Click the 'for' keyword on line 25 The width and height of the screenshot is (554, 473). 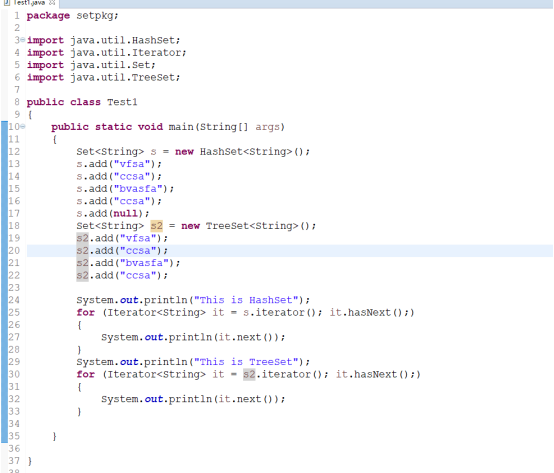pyautogui.click(x=86, y=312)
